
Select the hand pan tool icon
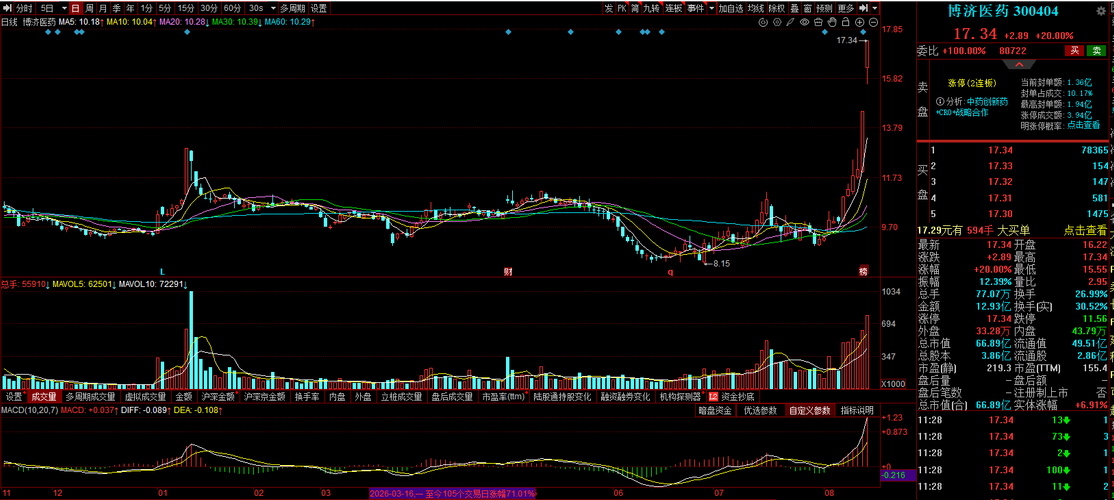832,22
